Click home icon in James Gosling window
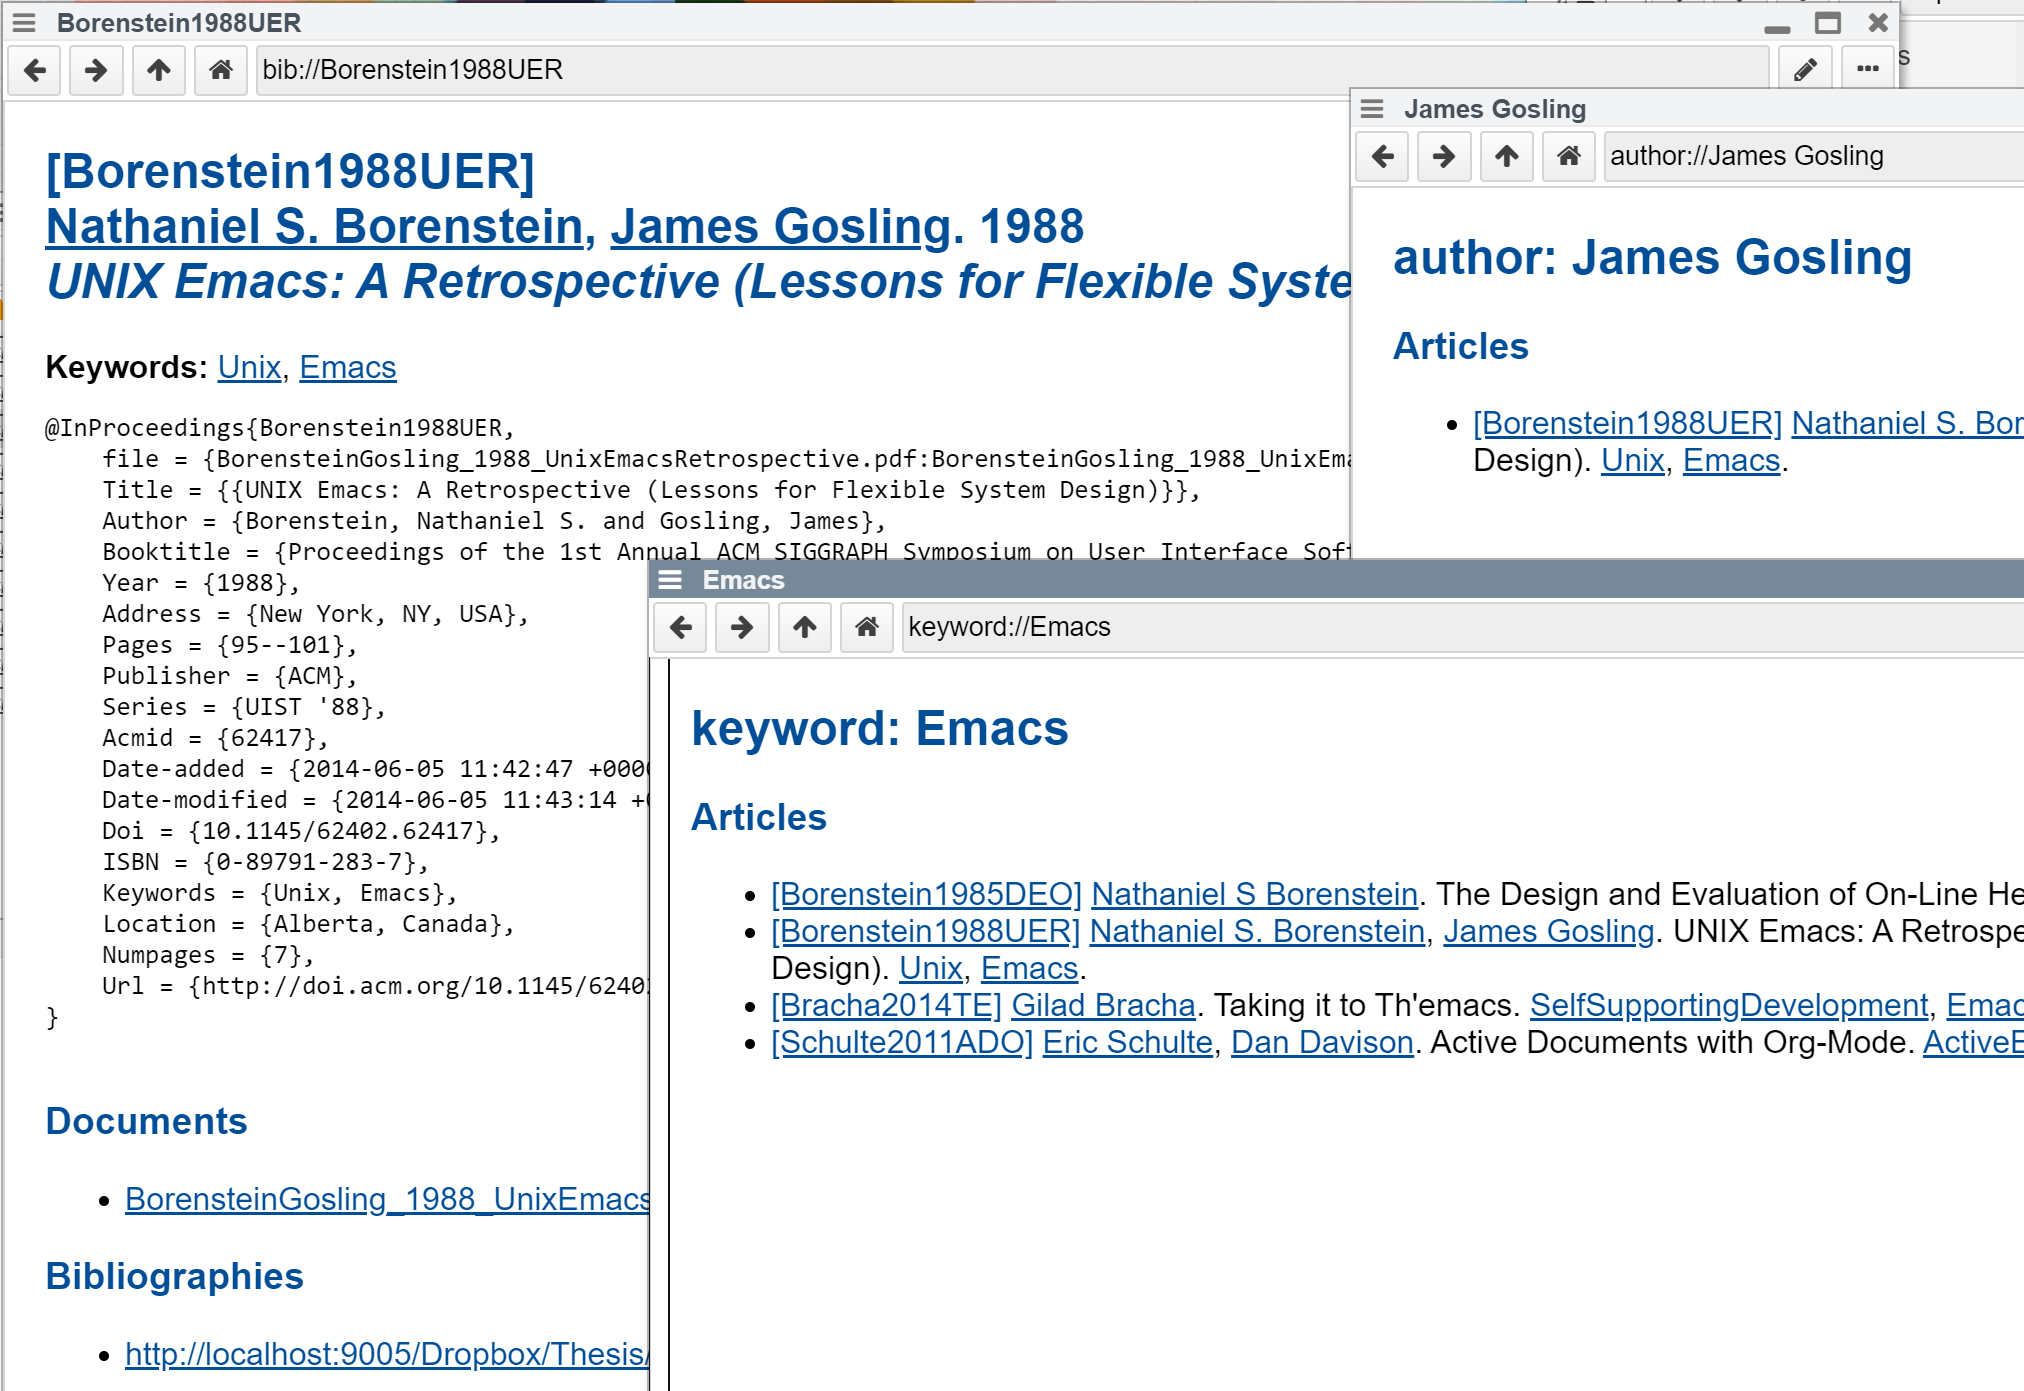The width and height of the screenshot is (2024, 1391). (x=1568, y=156)
